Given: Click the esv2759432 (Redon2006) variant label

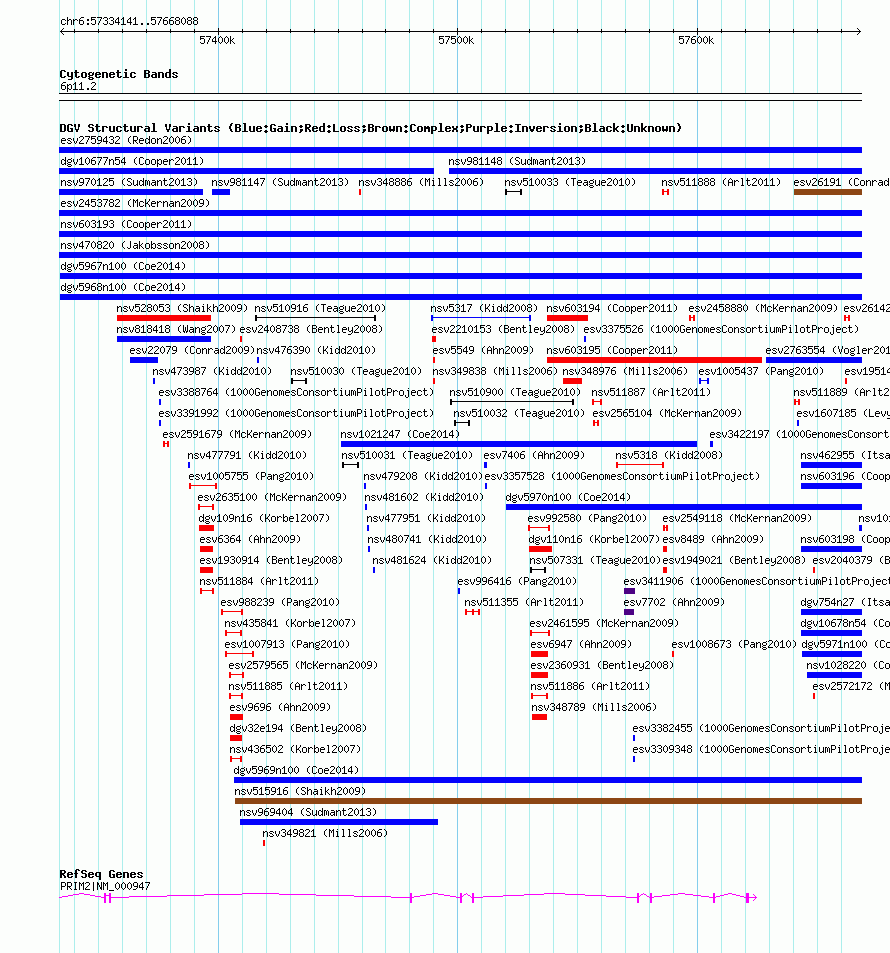Looking at the screenshot, I should 126,140.
